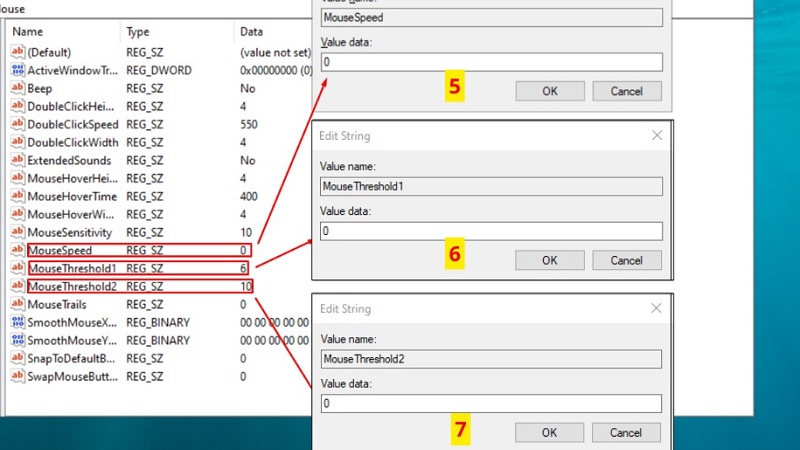Select the MouseThreshold1 entry name
Screen dimensions: 800x450
[72, 268]
